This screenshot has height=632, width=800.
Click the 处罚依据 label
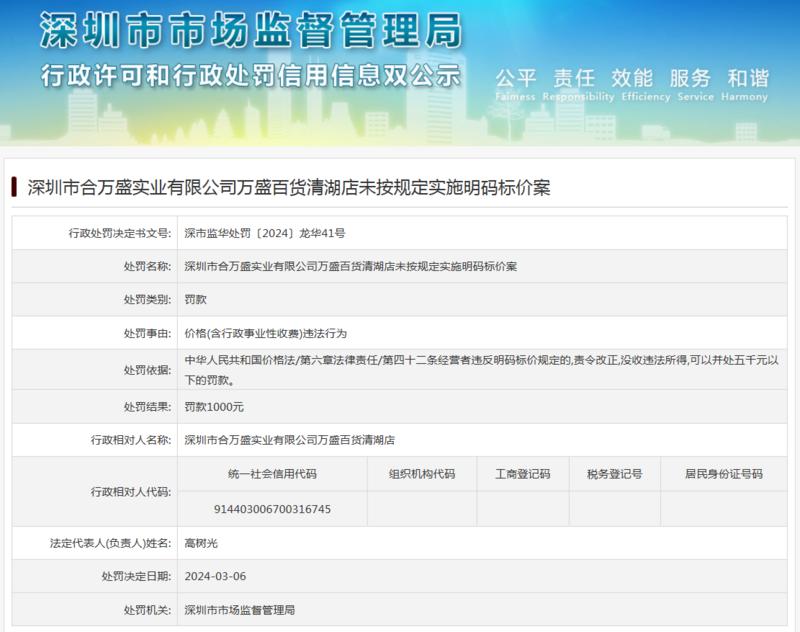pos(147,370)
